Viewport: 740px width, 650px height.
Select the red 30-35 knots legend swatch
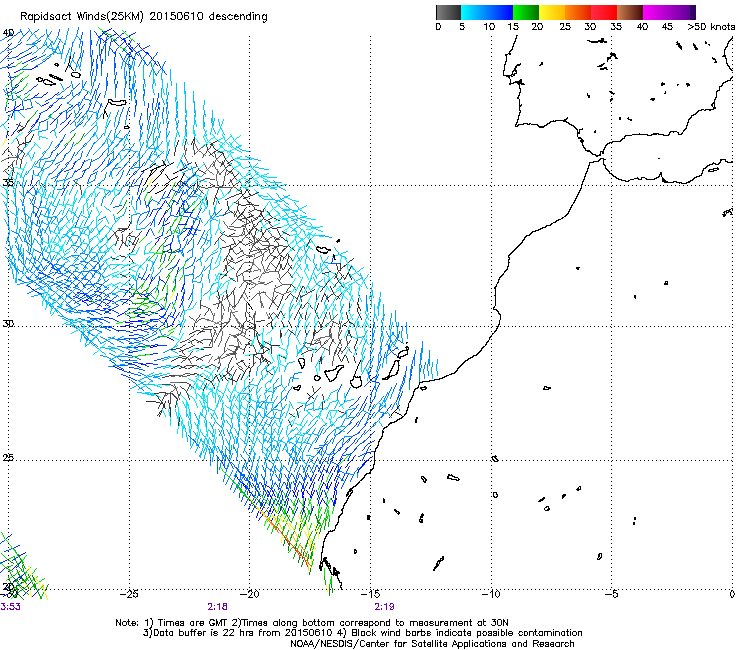pyautogui.click(x=604, y=12)
